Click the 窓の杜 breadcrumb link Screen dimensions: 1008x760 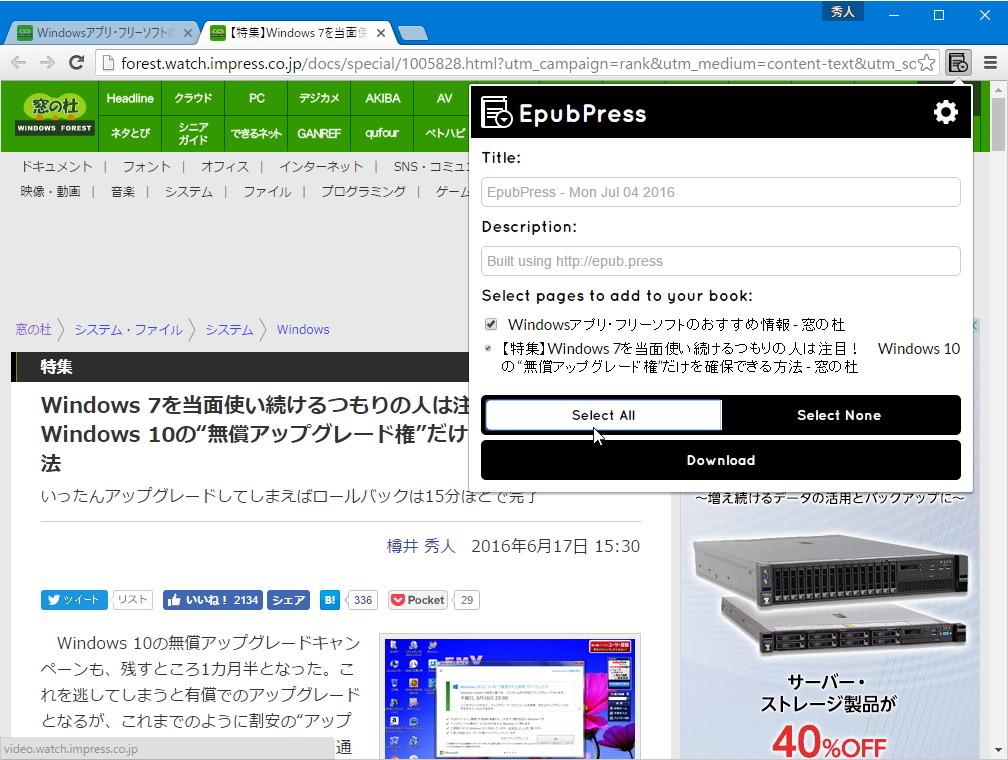coord(33,329)
